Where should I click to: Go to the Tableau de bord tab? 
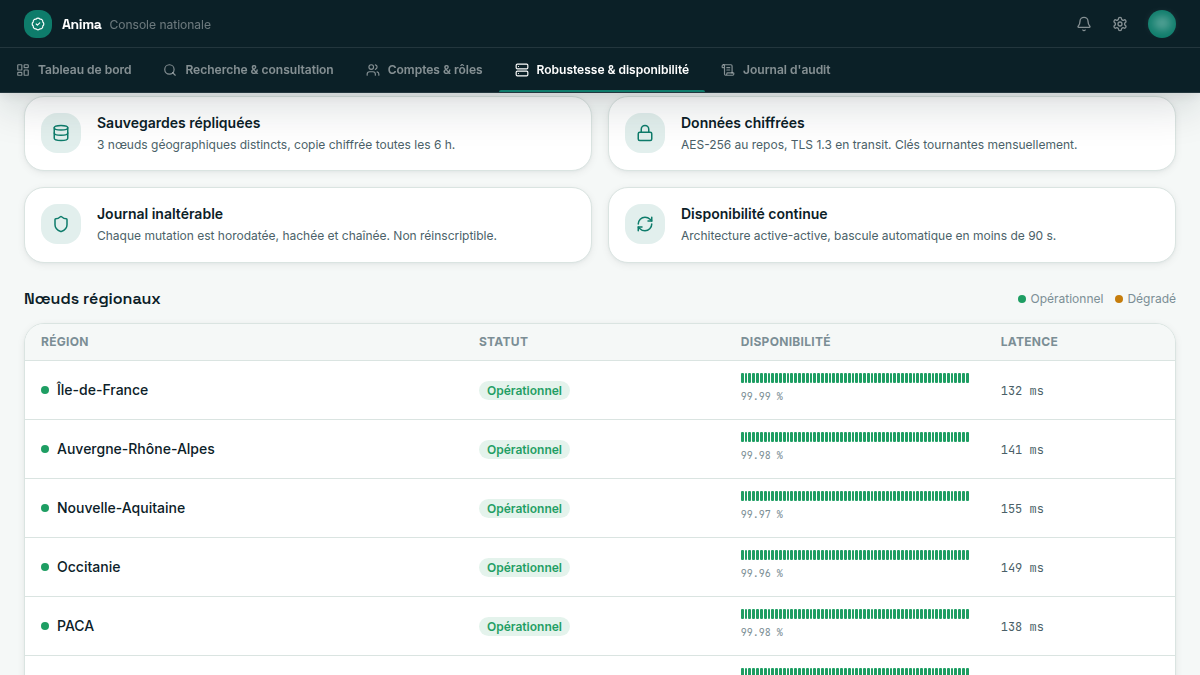click(74, 70)
